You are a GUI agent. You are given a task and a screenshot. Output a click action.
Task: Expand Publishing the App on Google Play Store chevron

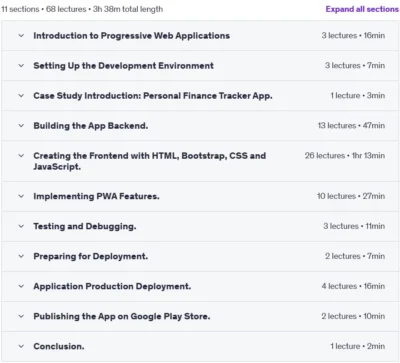tap(21, 316)
